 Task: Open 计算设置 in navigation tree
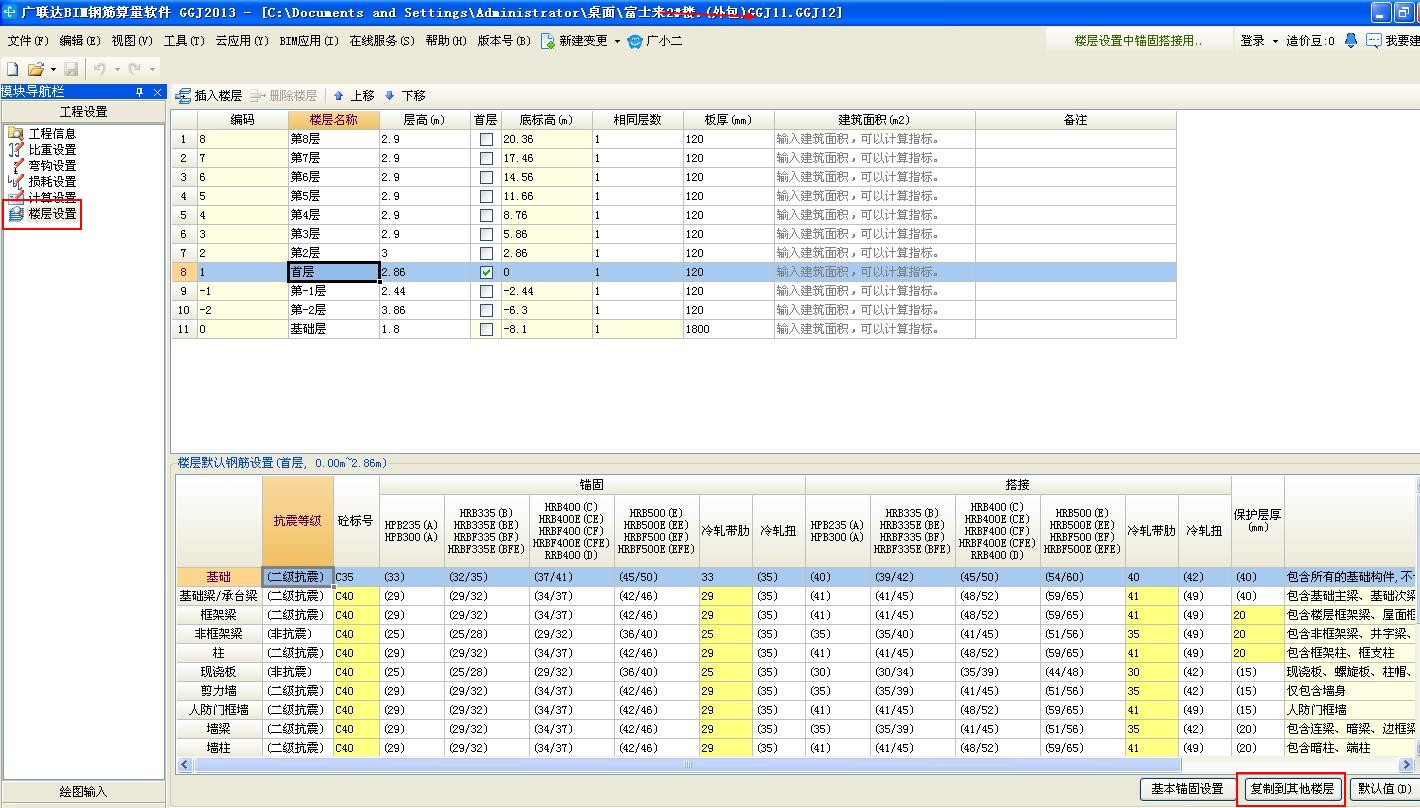(42, 198)
